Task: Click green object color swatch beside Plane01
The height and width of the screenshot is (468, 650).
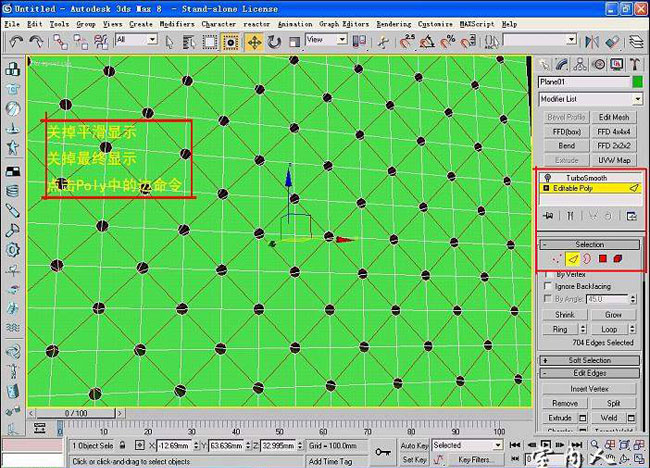Action: (638, 82)
